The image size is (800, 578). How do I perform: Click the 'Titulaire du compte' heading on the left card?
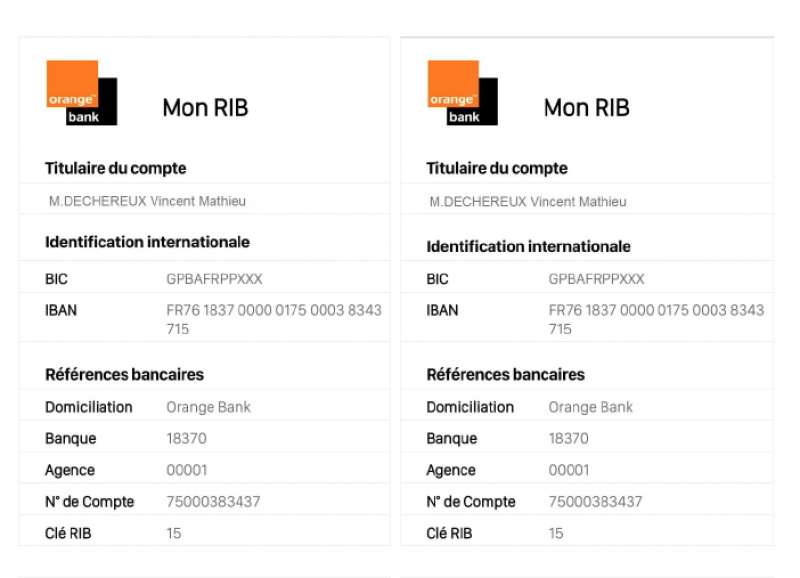tap(115, 169)
